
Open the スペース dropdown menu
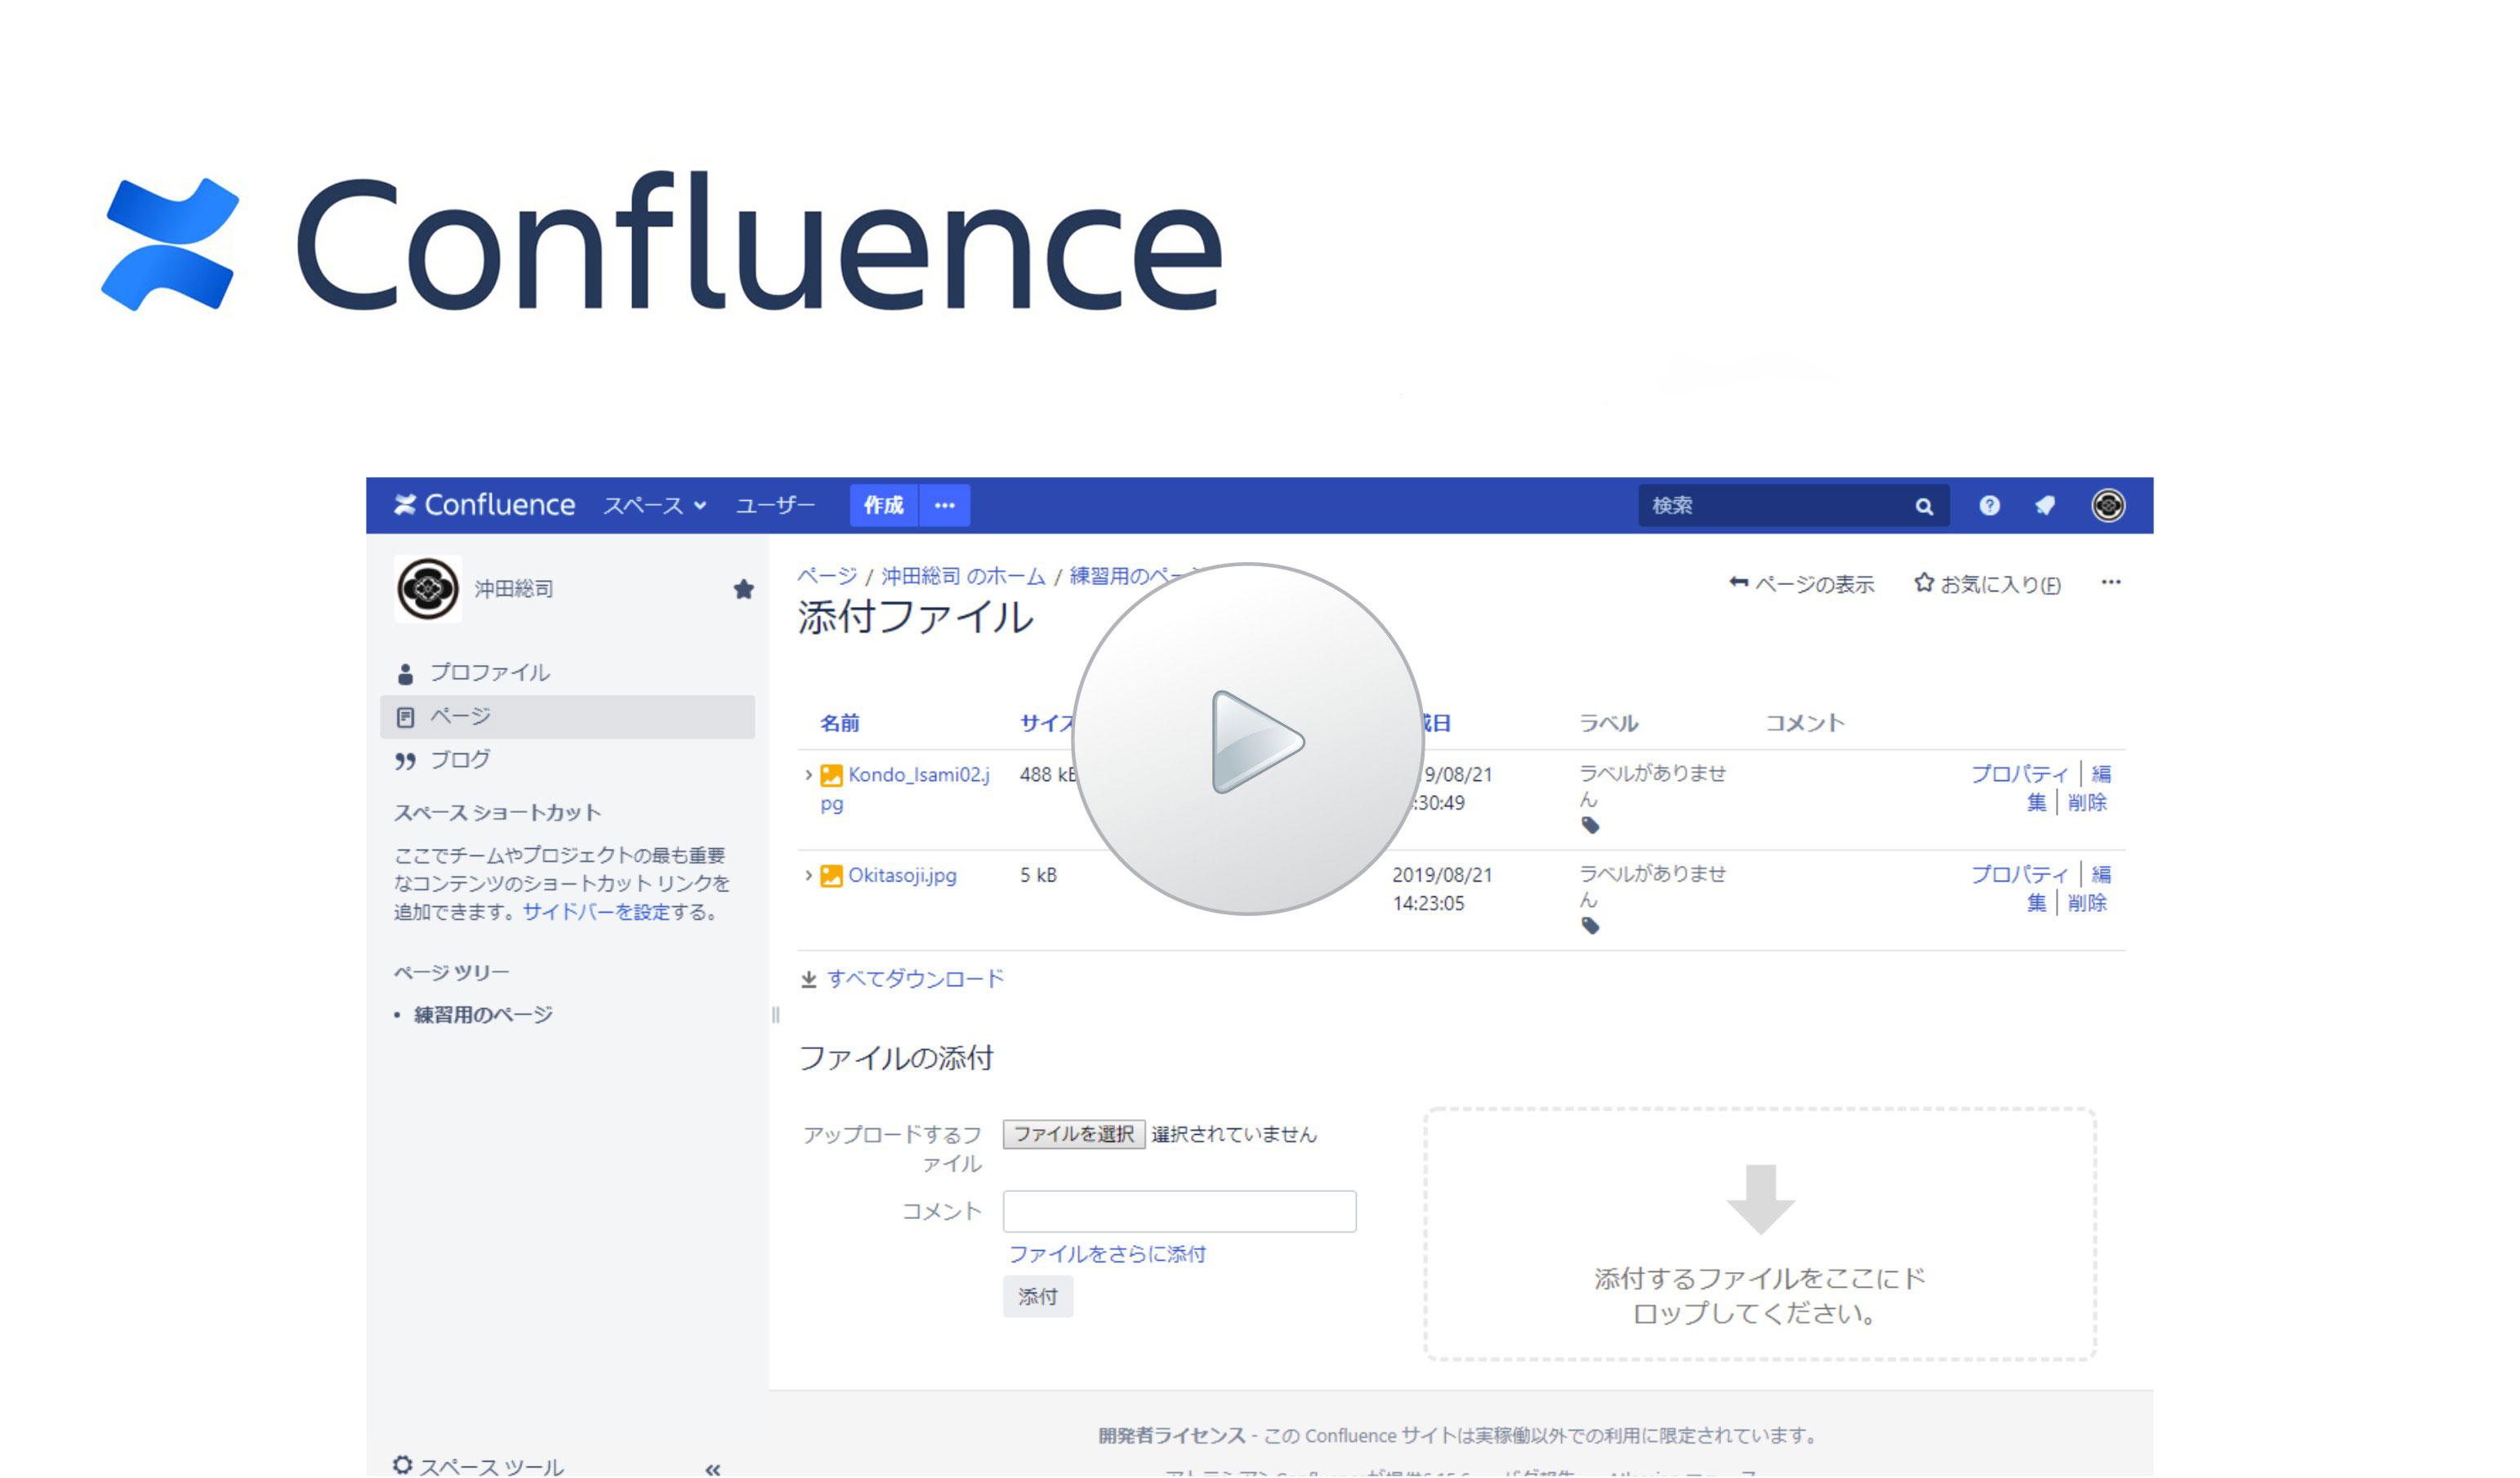click(655, 506)
